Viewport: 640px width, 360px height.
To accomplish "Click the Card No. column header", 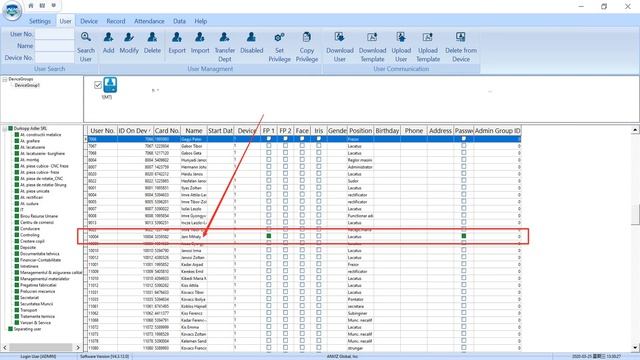I will tap(167, 131).
